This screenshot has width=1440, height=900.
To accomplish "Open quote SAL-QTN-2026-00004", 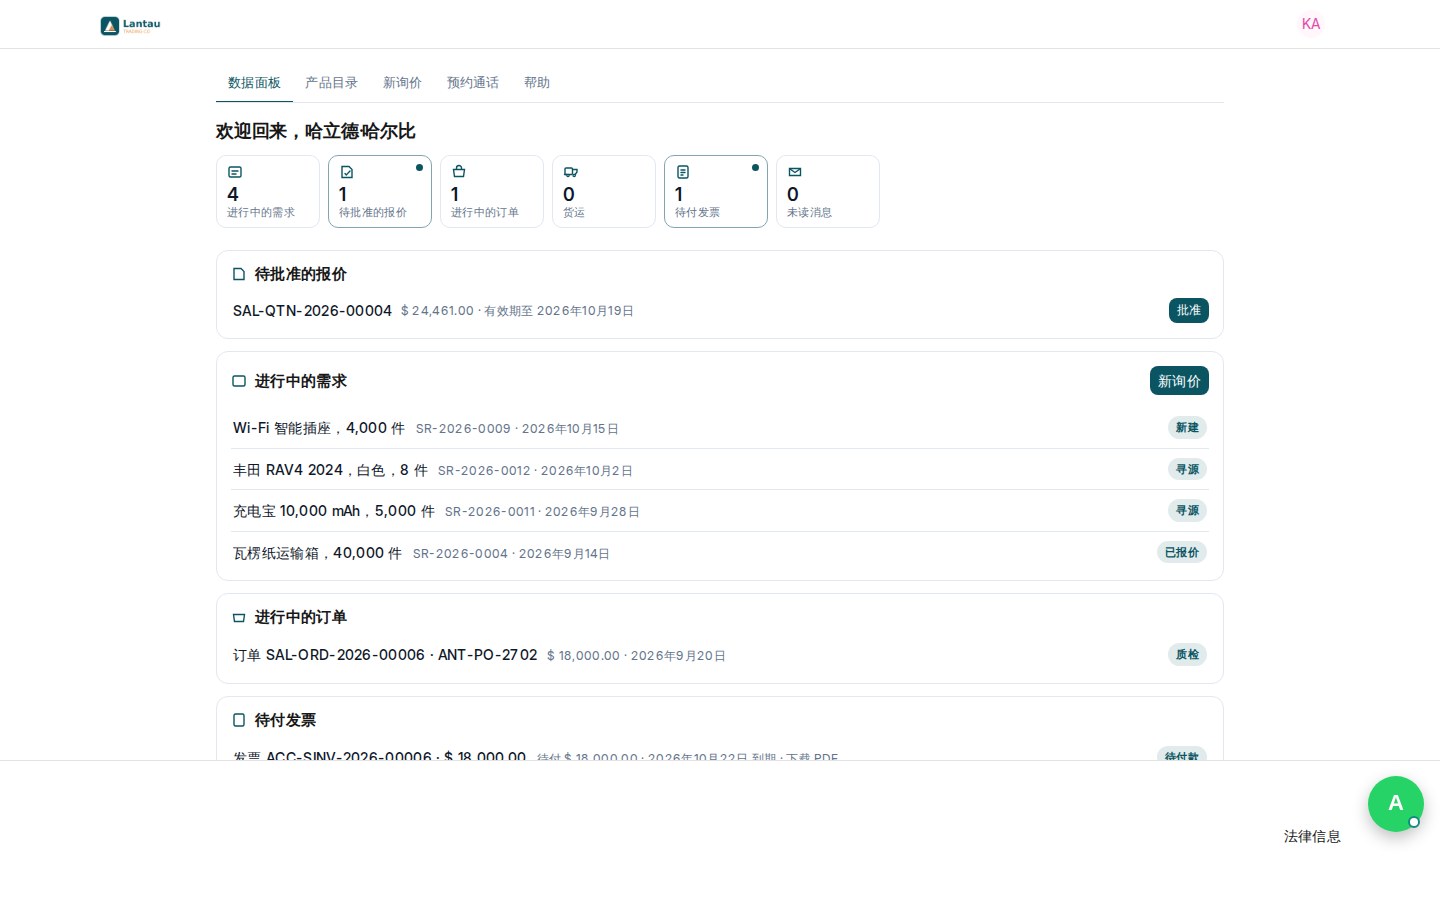I will click(x=312, y=311).
